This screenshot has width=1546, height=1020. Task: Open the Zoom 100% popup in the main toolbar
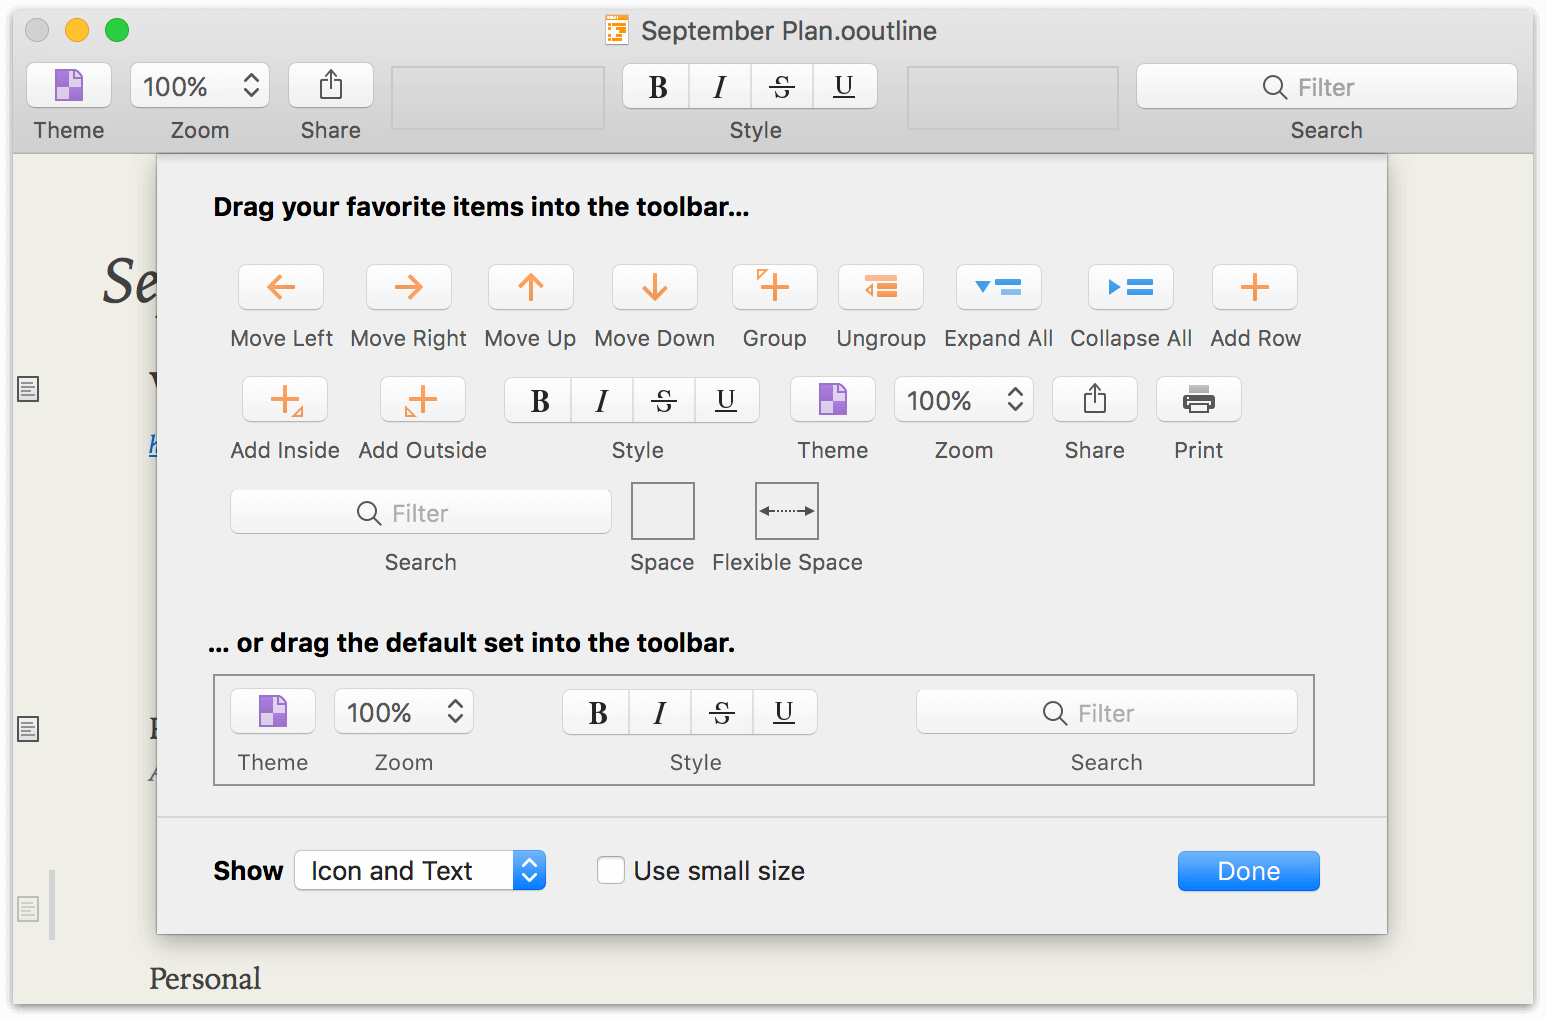tap(200, 86)
